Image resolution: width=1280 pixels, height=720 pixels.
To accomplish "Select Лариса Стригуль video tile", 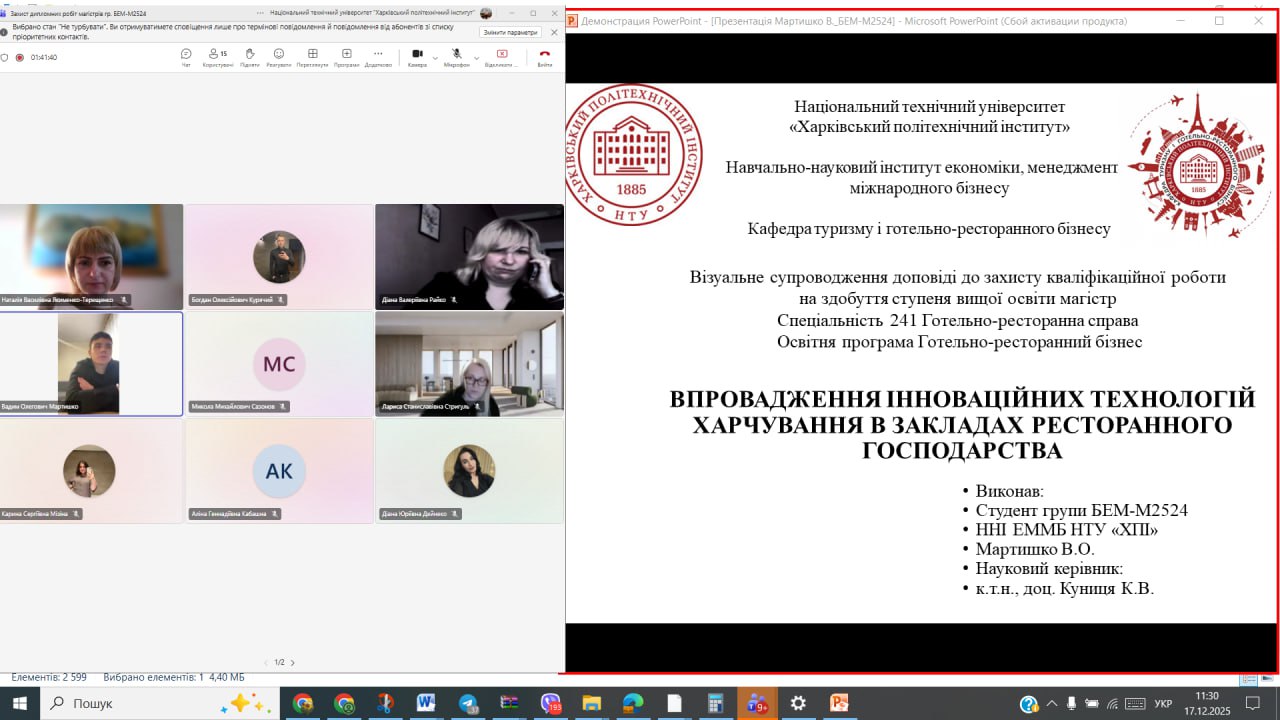I will pos(469,363).
